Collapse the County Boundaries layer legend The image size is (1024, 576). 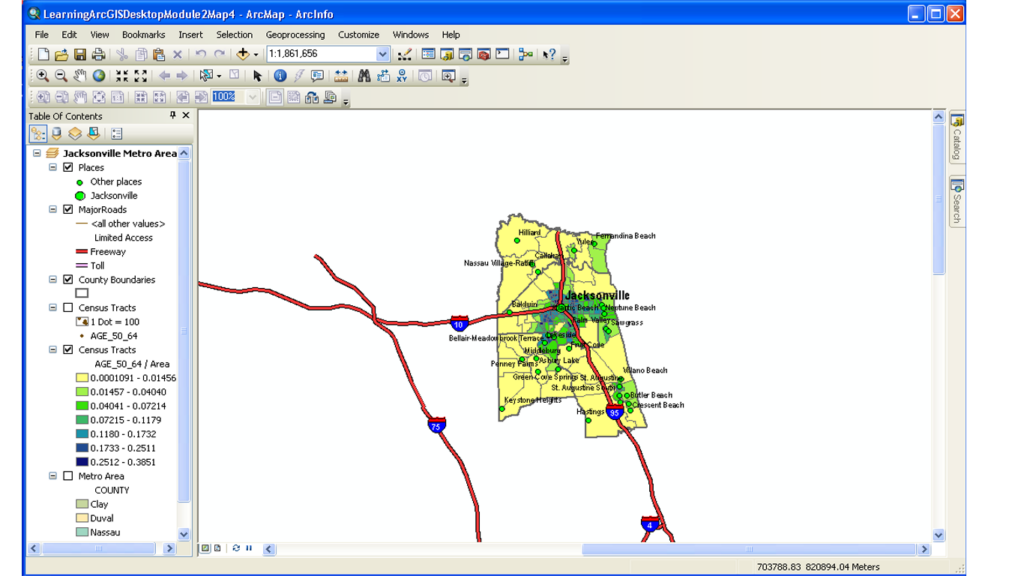coord(53,280)
